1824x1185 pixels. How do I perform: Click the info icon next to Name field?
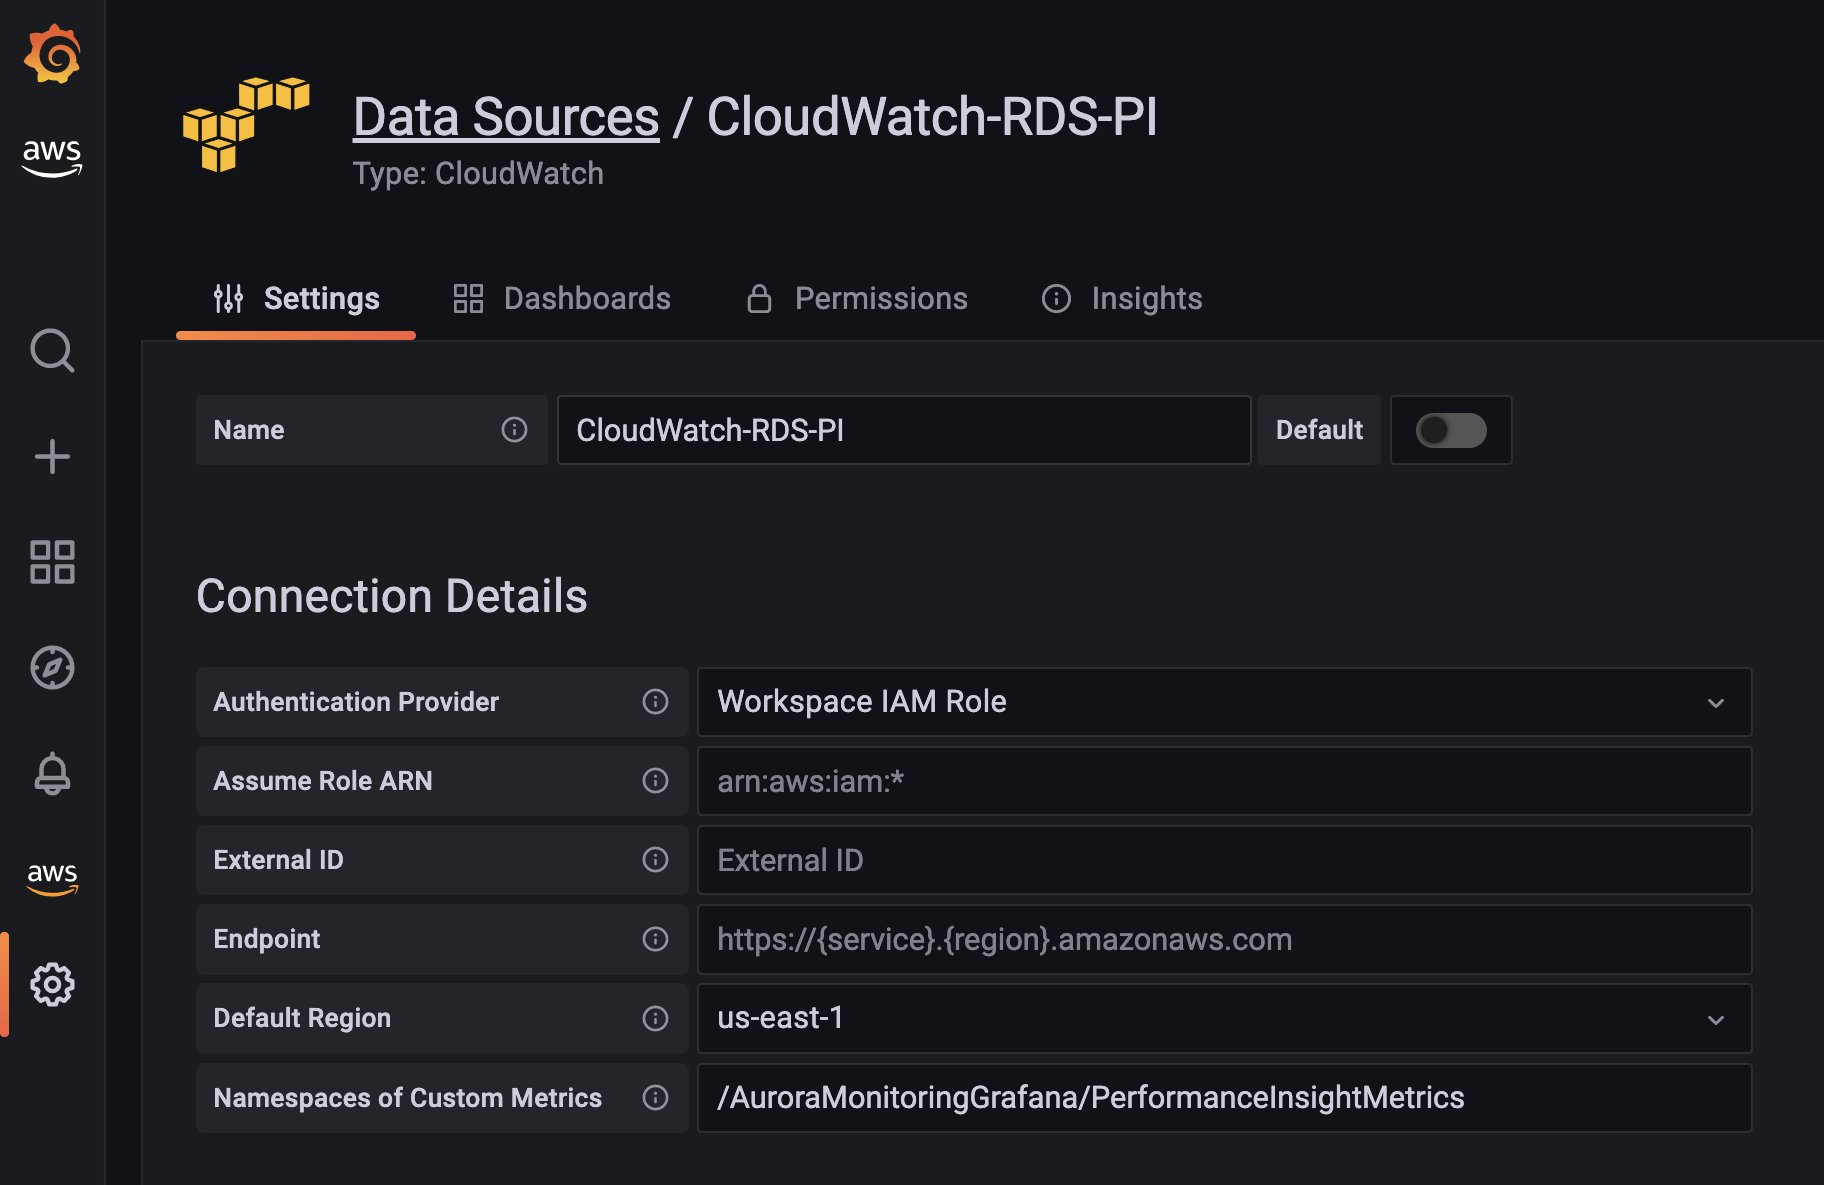(x=514, y=430)
